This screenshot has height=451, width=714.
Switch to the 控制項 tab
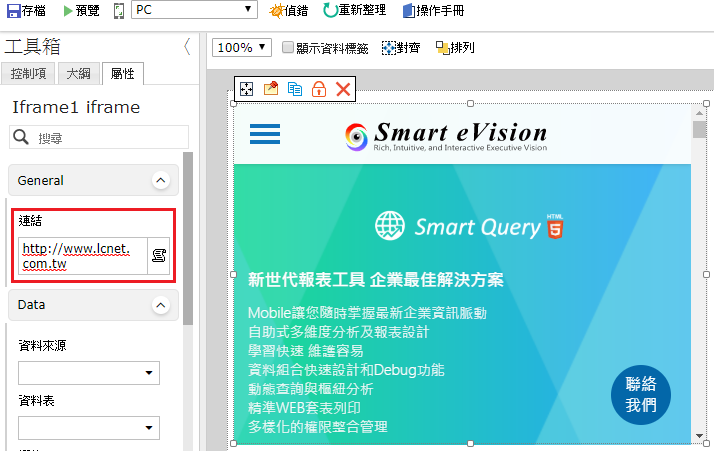(x=28, y=73)
